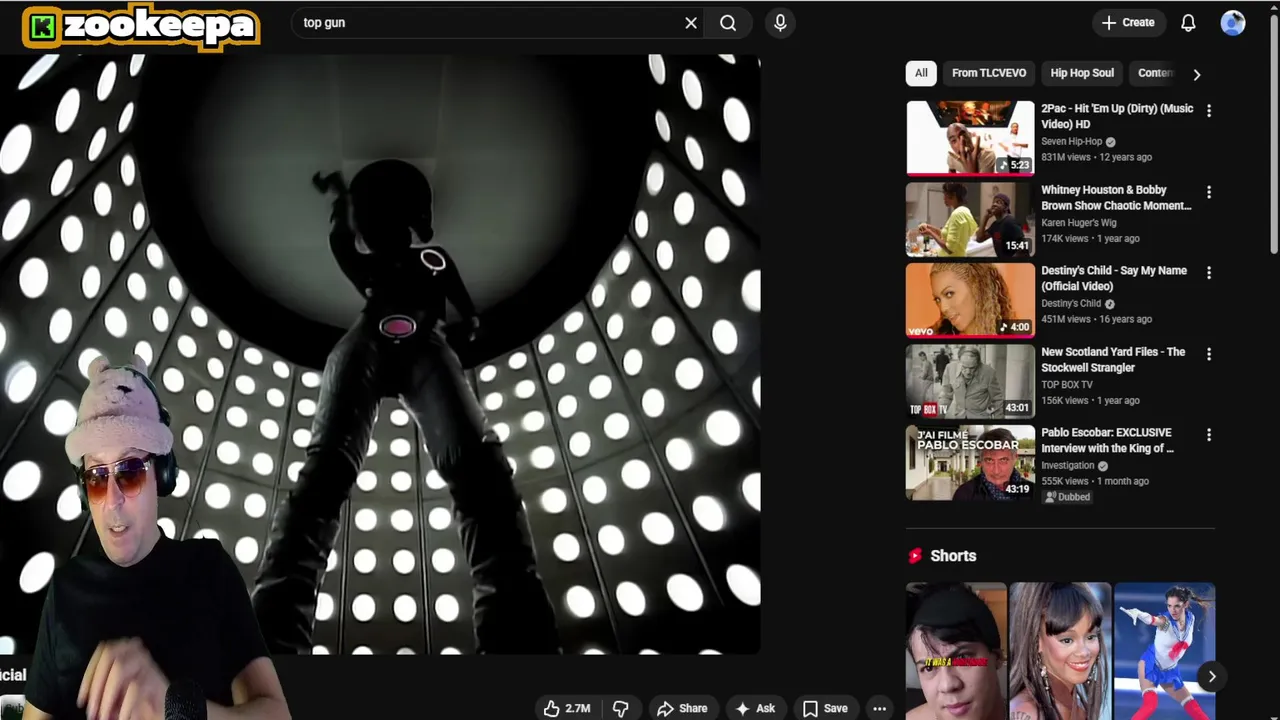This screenshot has height=720, width=1280.
Task: Open 2Pac Hit 'Em Up video thumbnail
Action: point(970,137)
